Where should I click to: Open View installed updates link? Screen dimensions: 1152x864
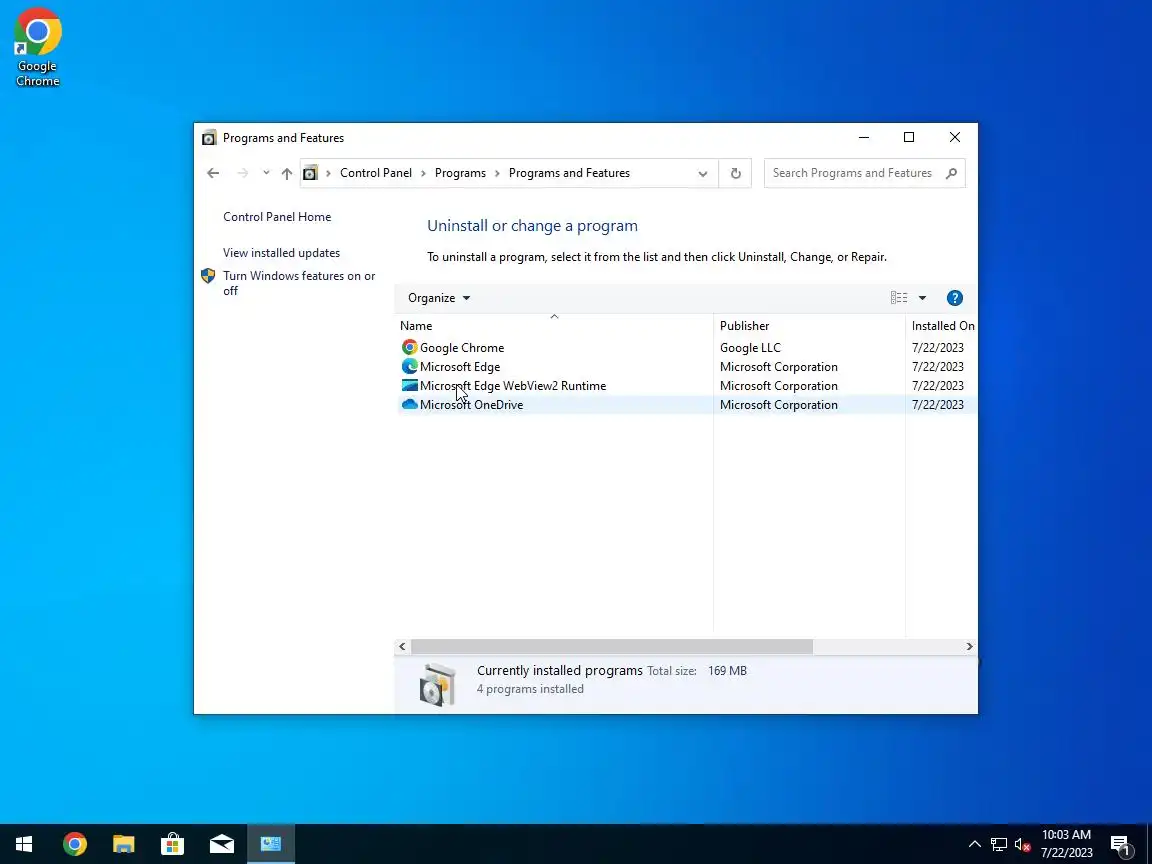281,253
